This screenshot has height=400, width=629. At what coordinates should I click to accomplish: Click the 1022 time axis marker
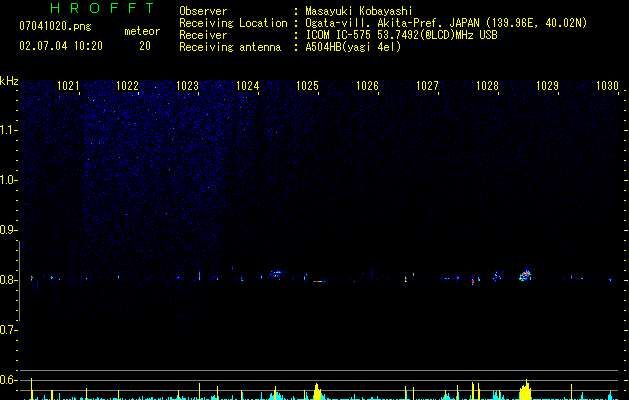coord(128,86)
